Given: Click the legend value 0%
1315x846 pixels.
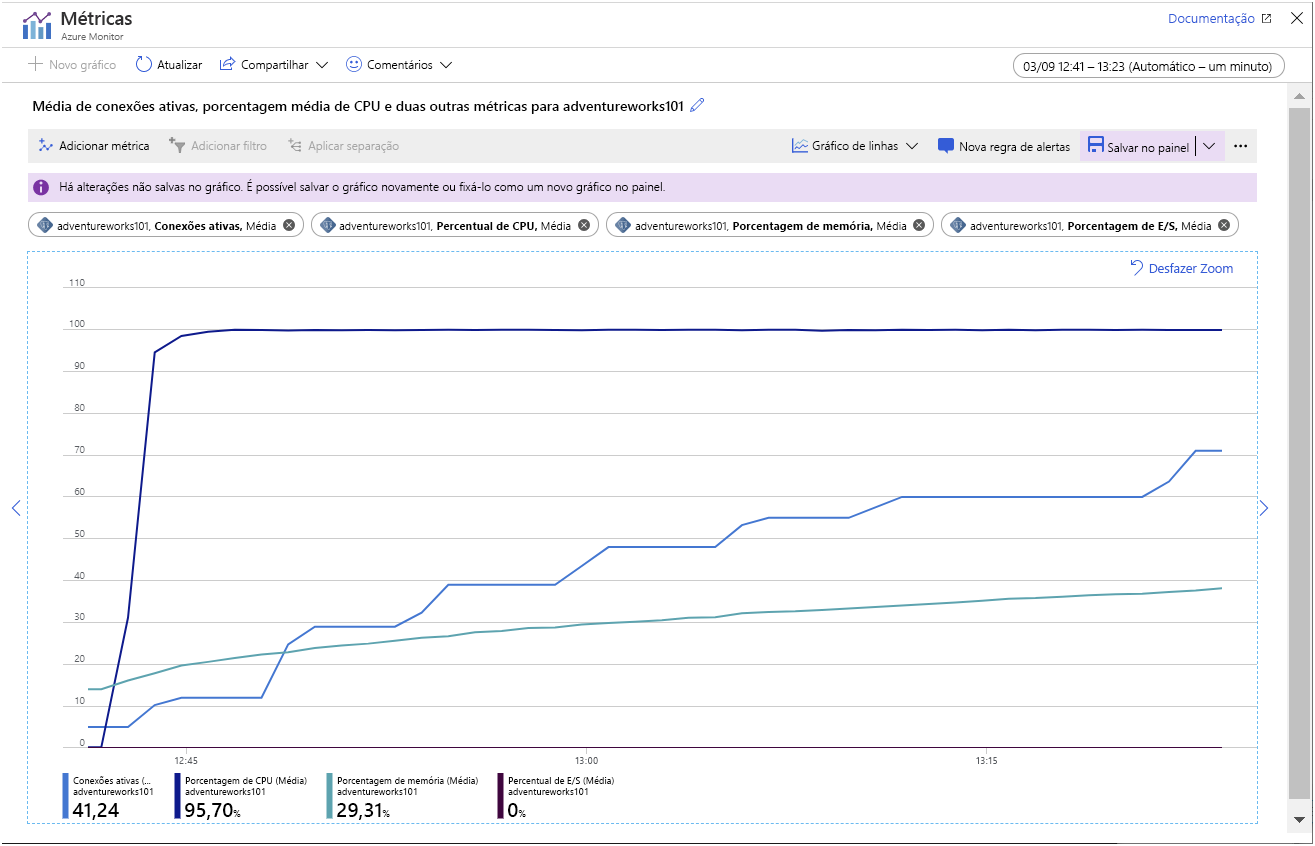Looking at the screenshot, I should click(517, 811).
